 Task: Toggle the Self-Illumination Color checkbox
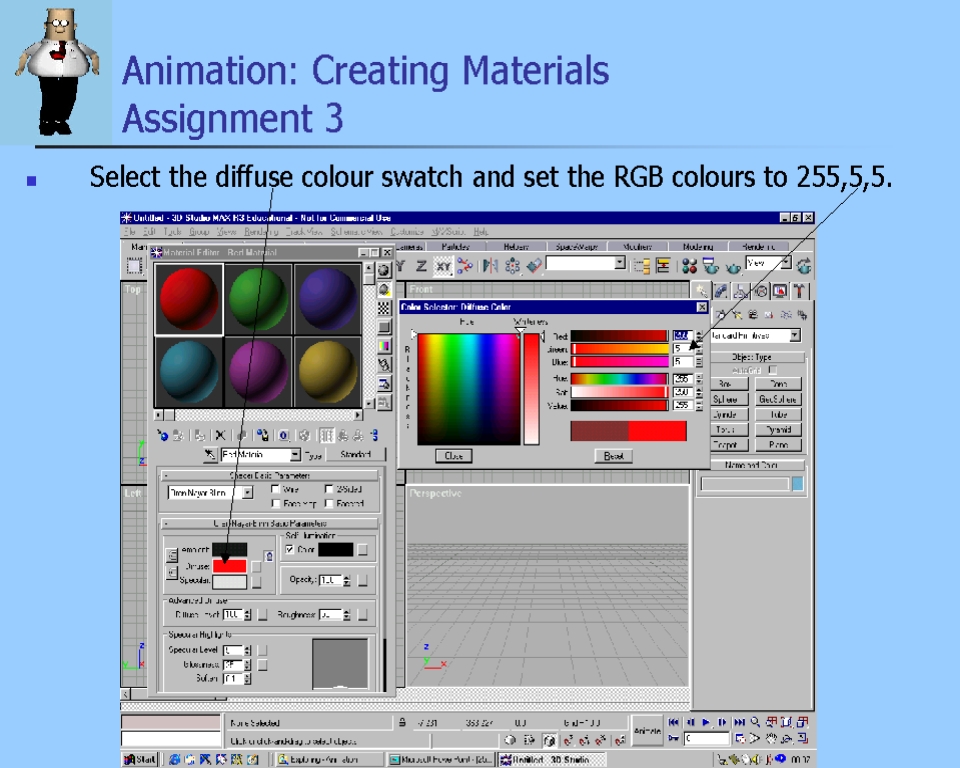coord(290,549)
